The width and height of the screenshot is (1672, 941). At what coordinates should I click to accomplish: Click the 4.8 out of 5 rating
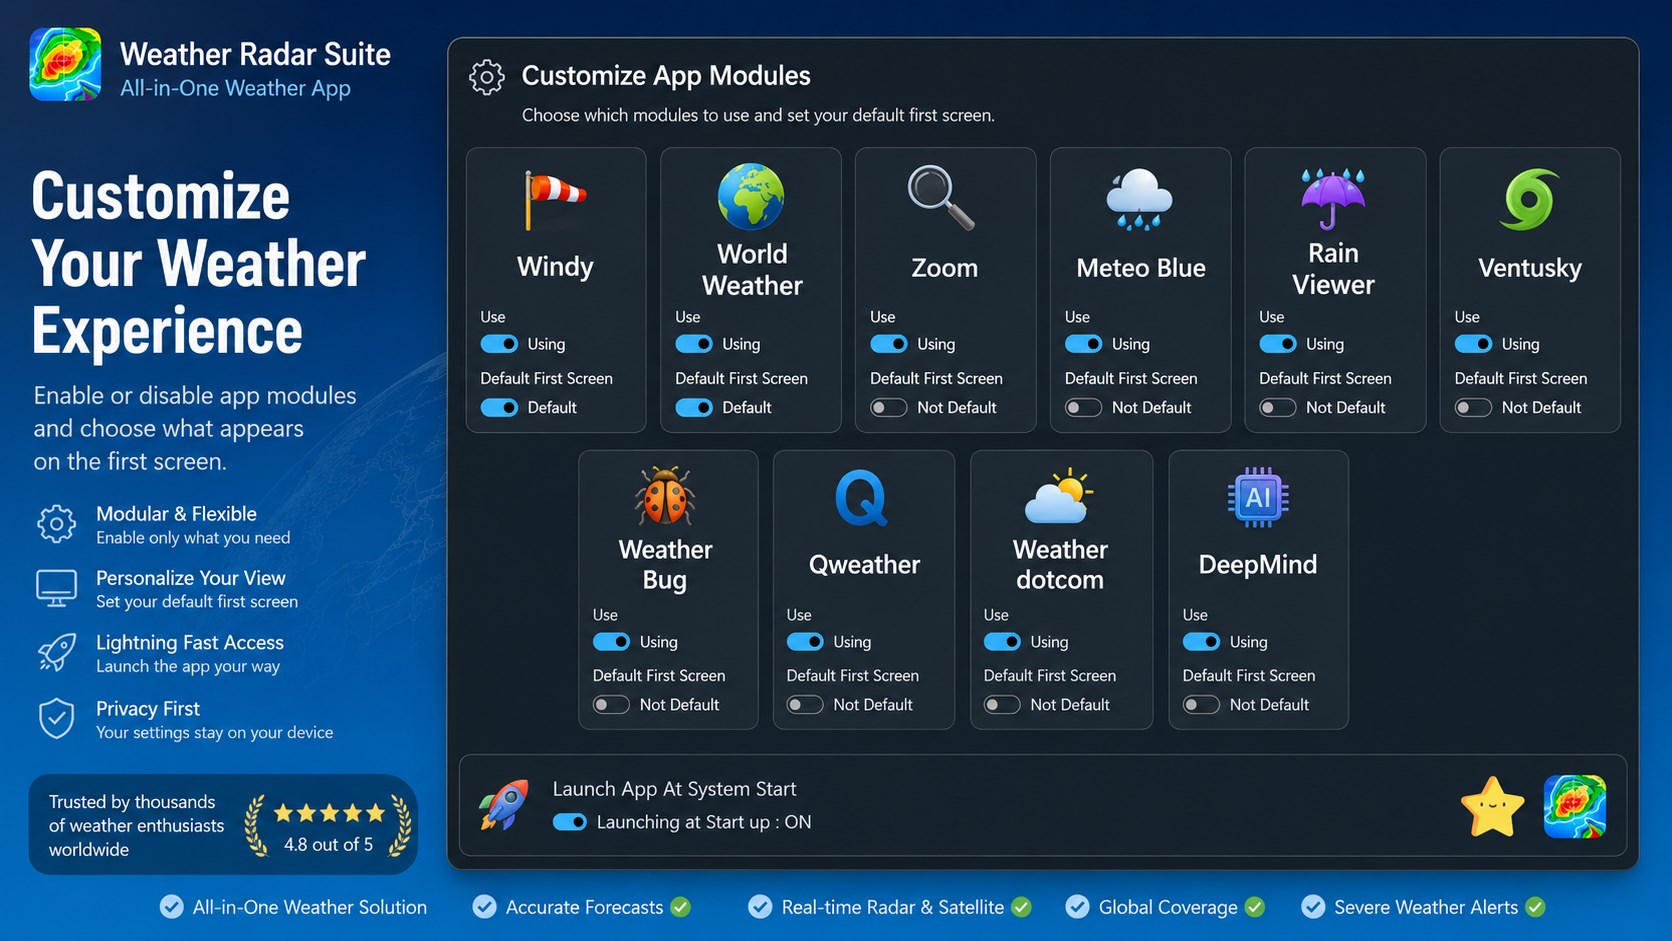point(328,845)
